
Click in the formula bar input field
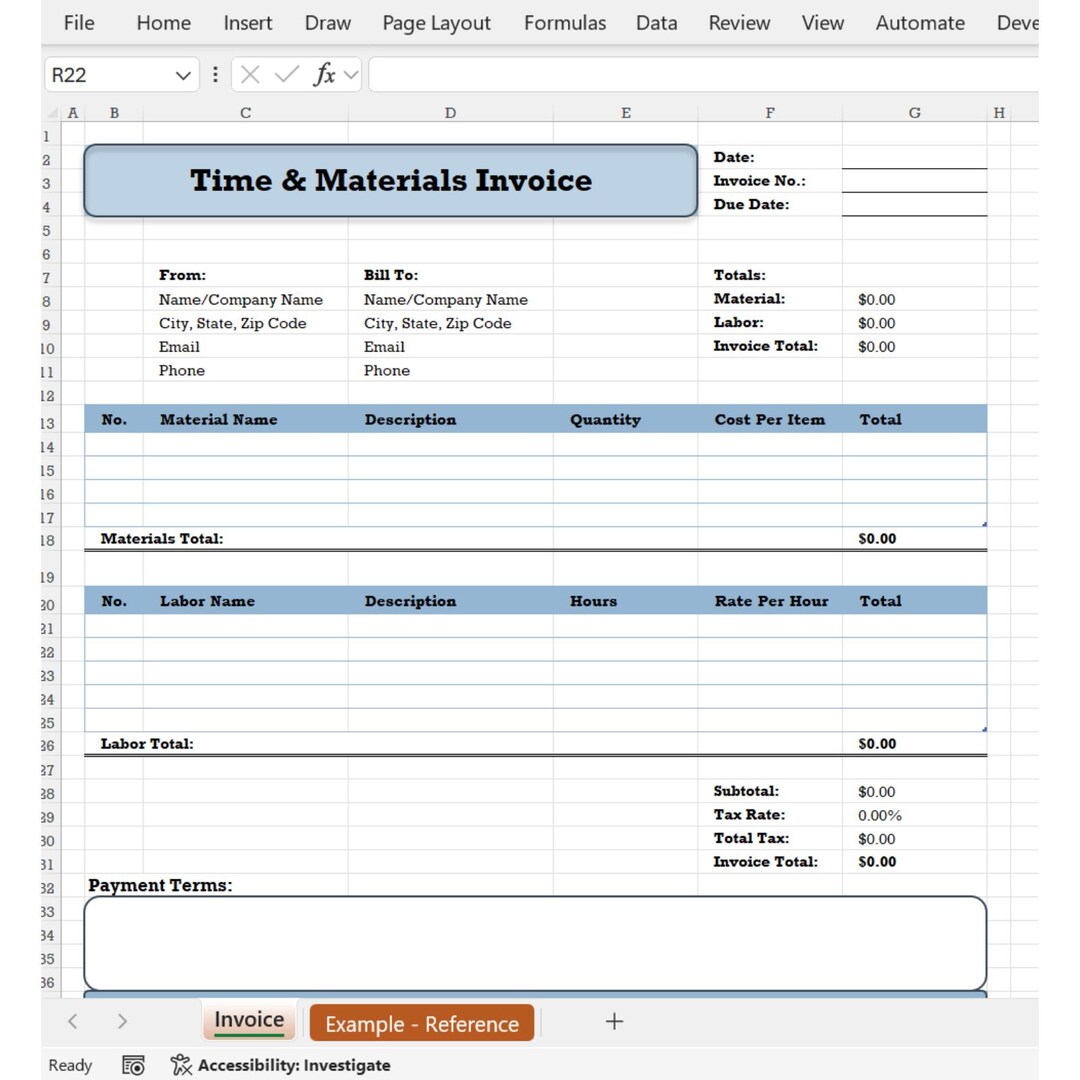click(x=703, y=74)
